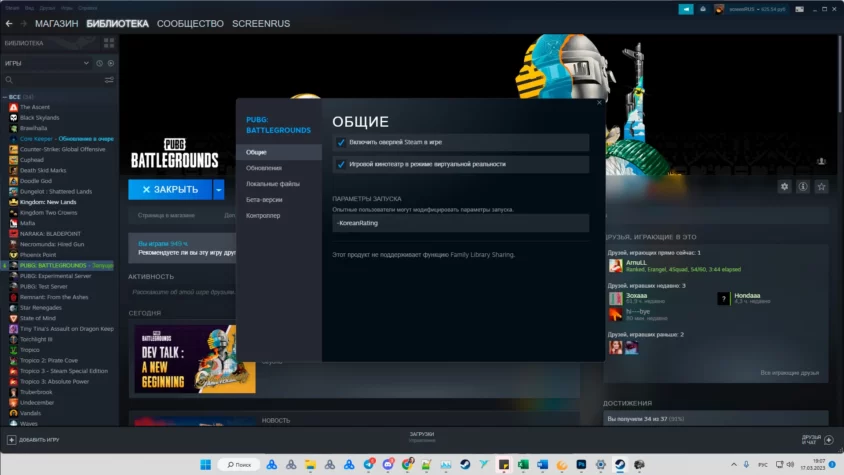This screenshot has width=844, height=475.
Task: Open dropdown arrow next to ЗАКРЫТЬ button
Action: 219,190
